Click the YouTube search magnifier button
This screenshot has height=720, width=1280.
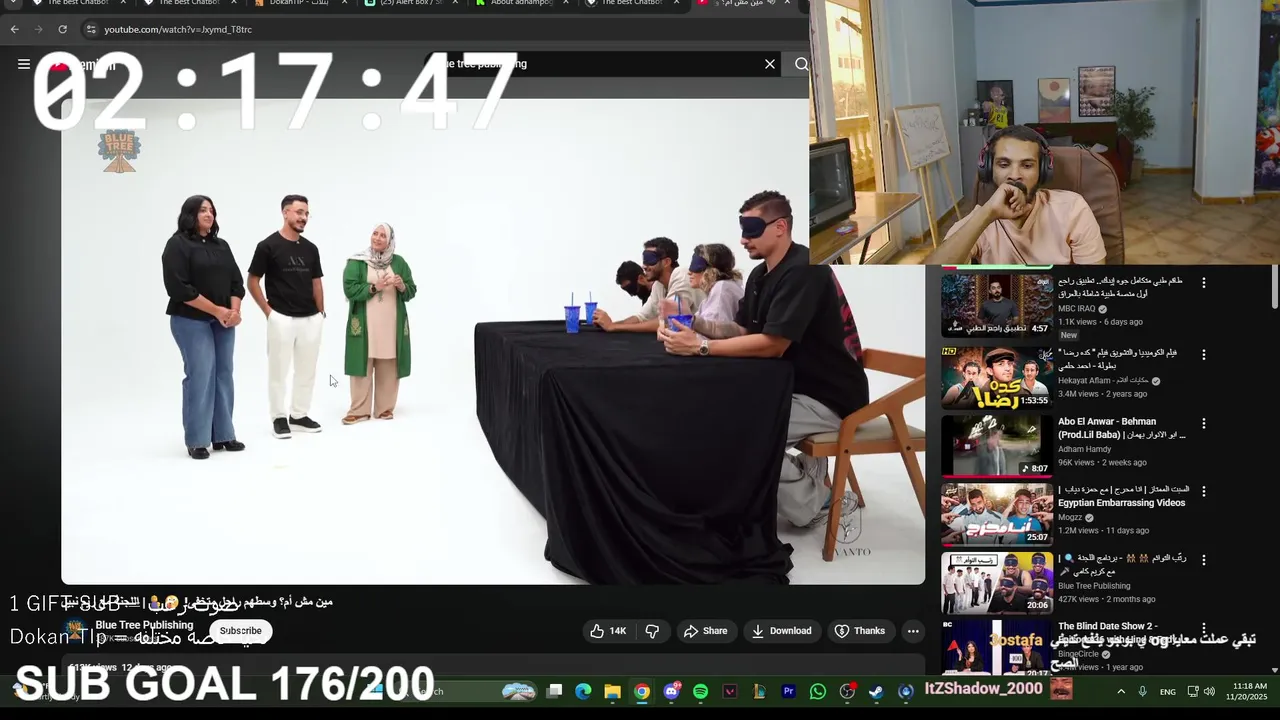(x=801, y=64)
